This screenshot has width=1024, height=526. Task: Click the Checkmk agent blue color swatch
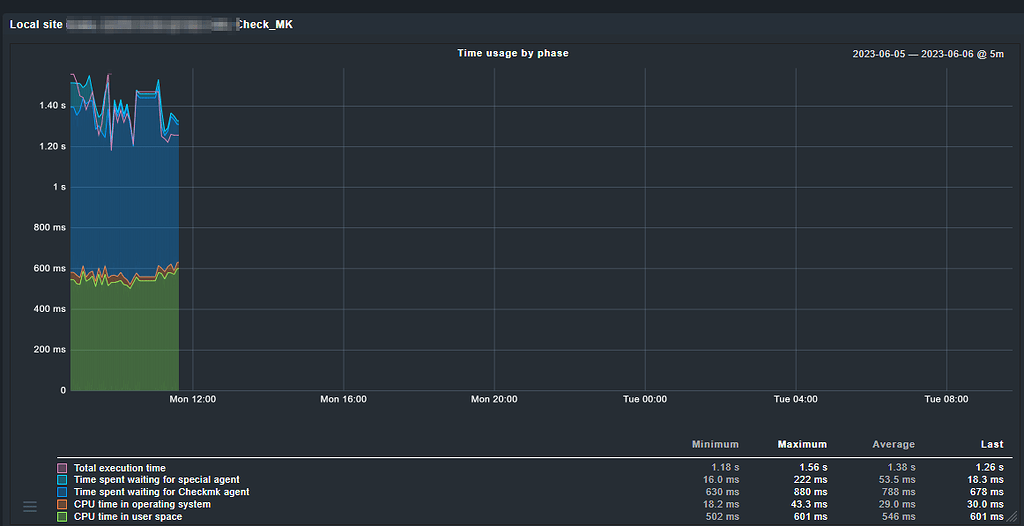(x=63, y=492)
